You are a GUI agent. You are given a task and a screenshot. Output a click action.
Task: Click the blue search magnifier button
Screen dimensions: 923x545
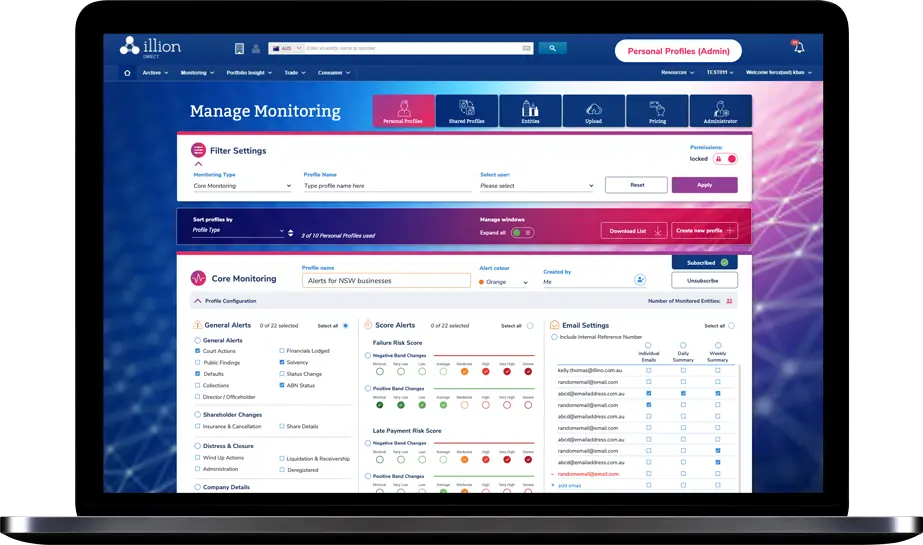(552, 48)
